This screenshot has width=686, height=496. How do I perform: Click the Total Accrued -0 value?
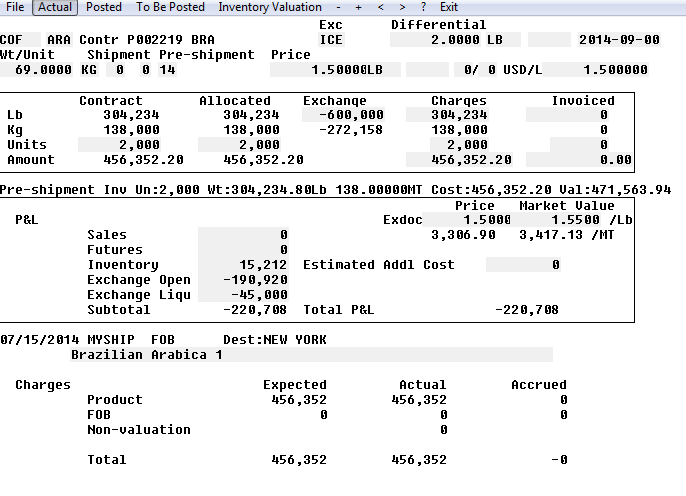click(559, 460)
